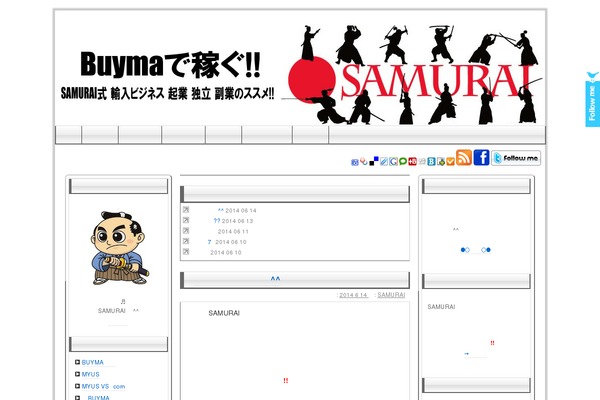The height and width of the screenshot is (400, 600).
Task: Click the Delicious black-and-blue squares bookmark icon
Action: (x=374, y=161)
